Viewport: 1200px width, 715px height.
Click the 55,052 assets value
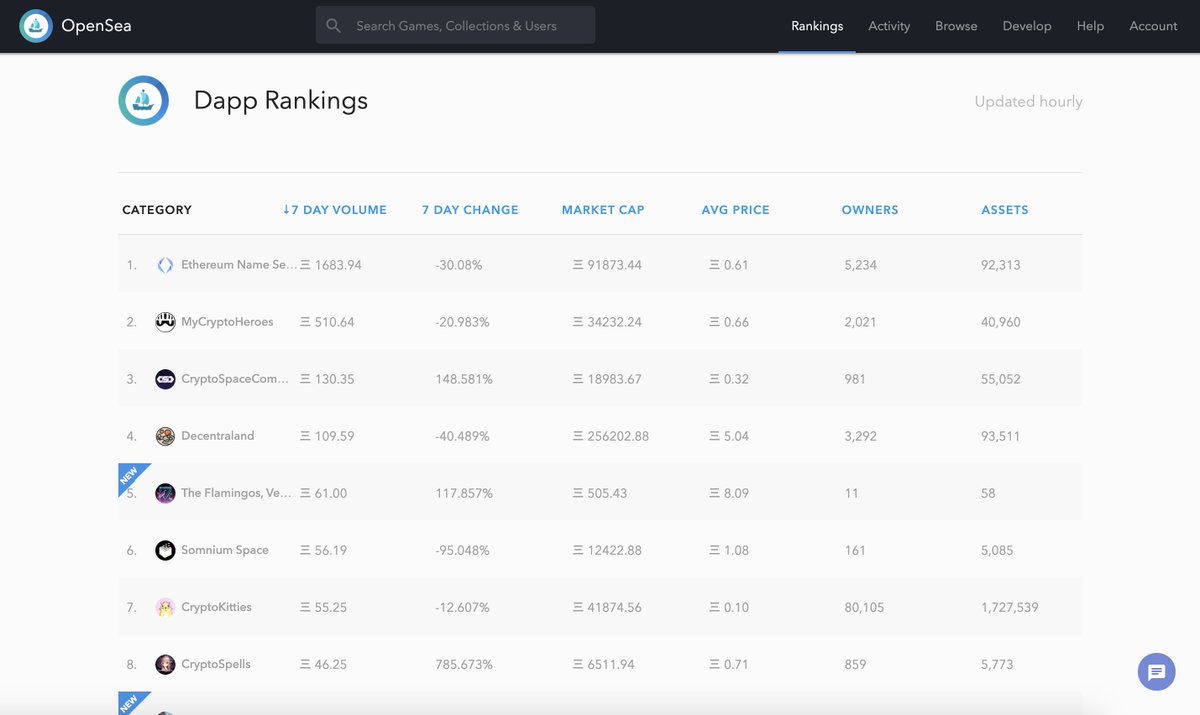[x=1001, y=379]
